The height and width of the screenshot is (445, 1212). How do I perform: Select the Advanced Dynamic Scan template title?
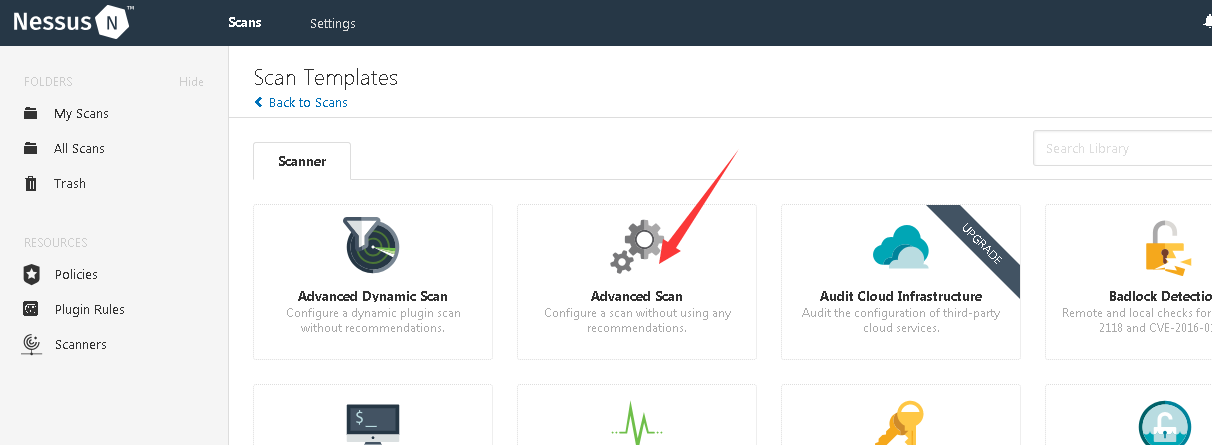pyautogui.click(x=373, y=297)
